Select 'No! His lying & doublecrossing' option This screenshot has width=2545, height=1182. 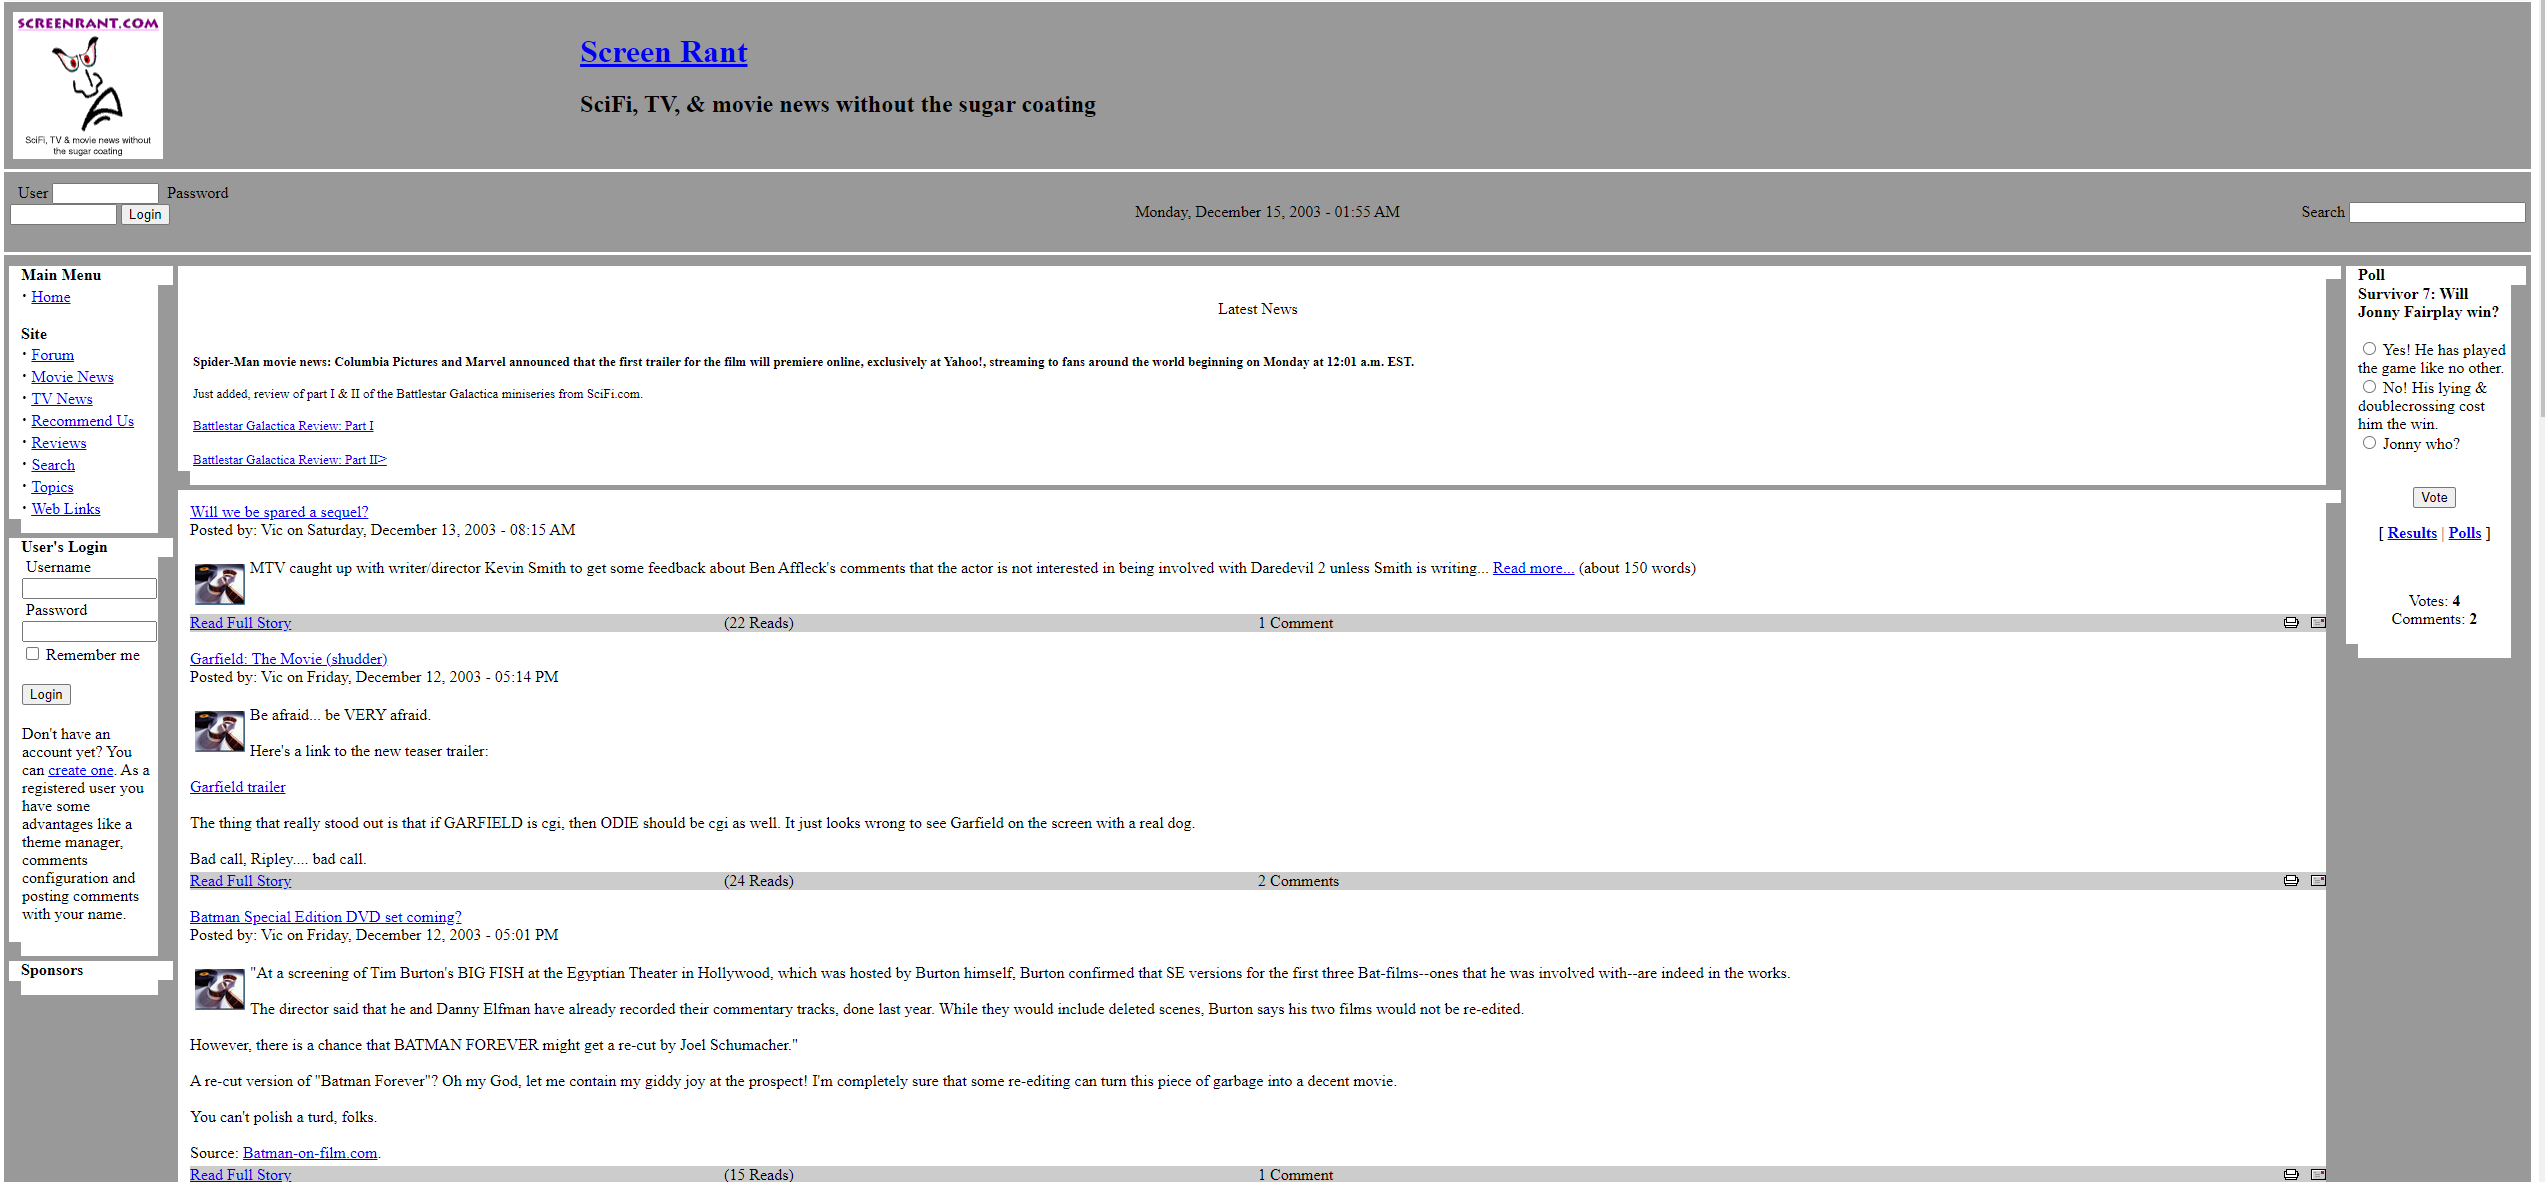point(2369,387)
